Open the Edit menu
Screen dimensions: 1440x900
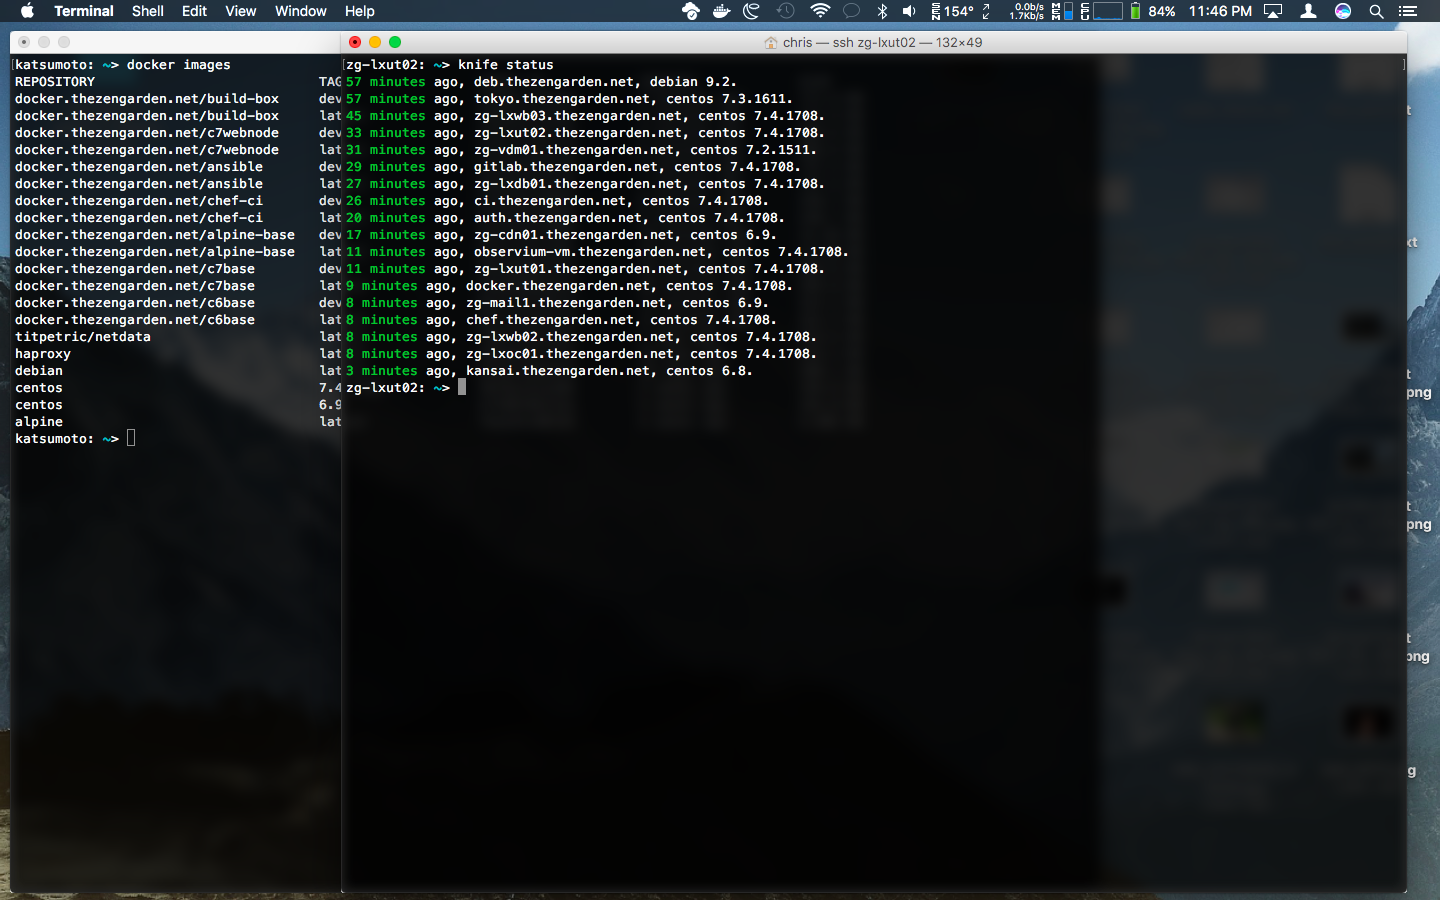click(x=194, y=11)
